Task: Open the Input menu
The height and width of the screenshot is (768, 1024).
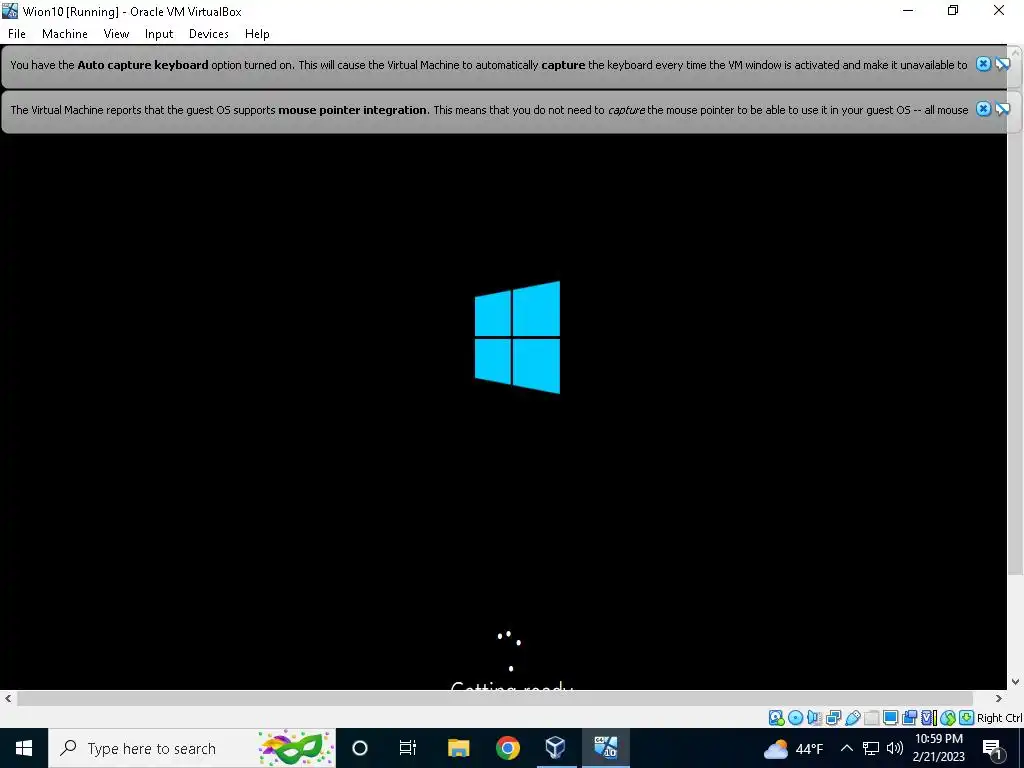Action: coord(159,34)
